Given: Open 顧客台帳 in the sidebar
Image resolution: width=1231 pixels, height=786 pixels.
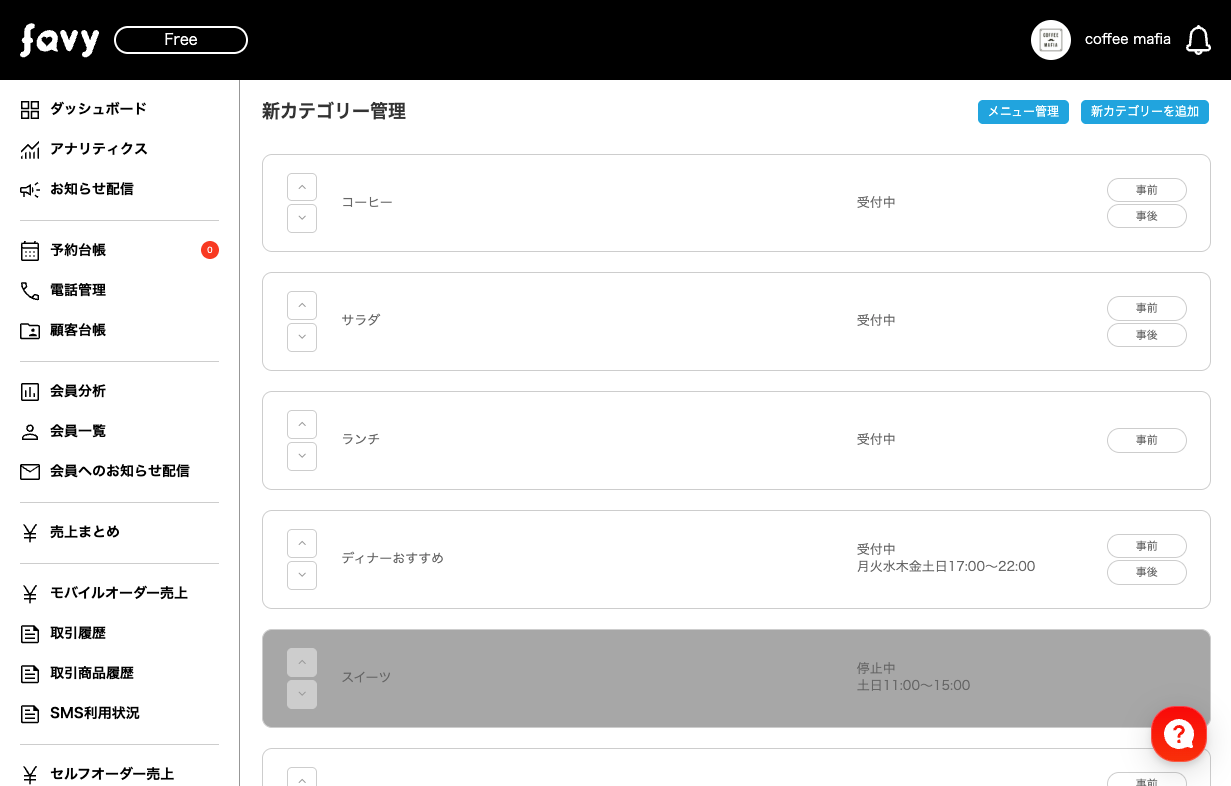Looking at the screenshot, I should click(x=78, y=330).
